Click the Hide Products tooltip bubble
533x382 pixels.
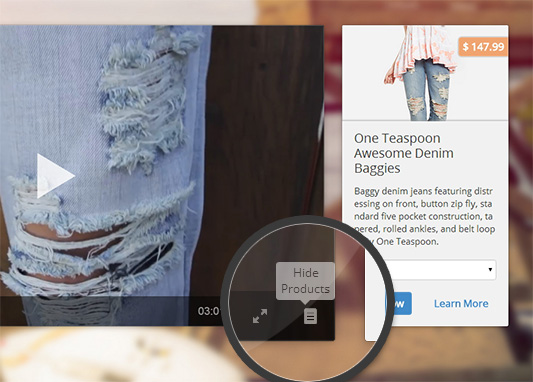click(x=305, y=281)
